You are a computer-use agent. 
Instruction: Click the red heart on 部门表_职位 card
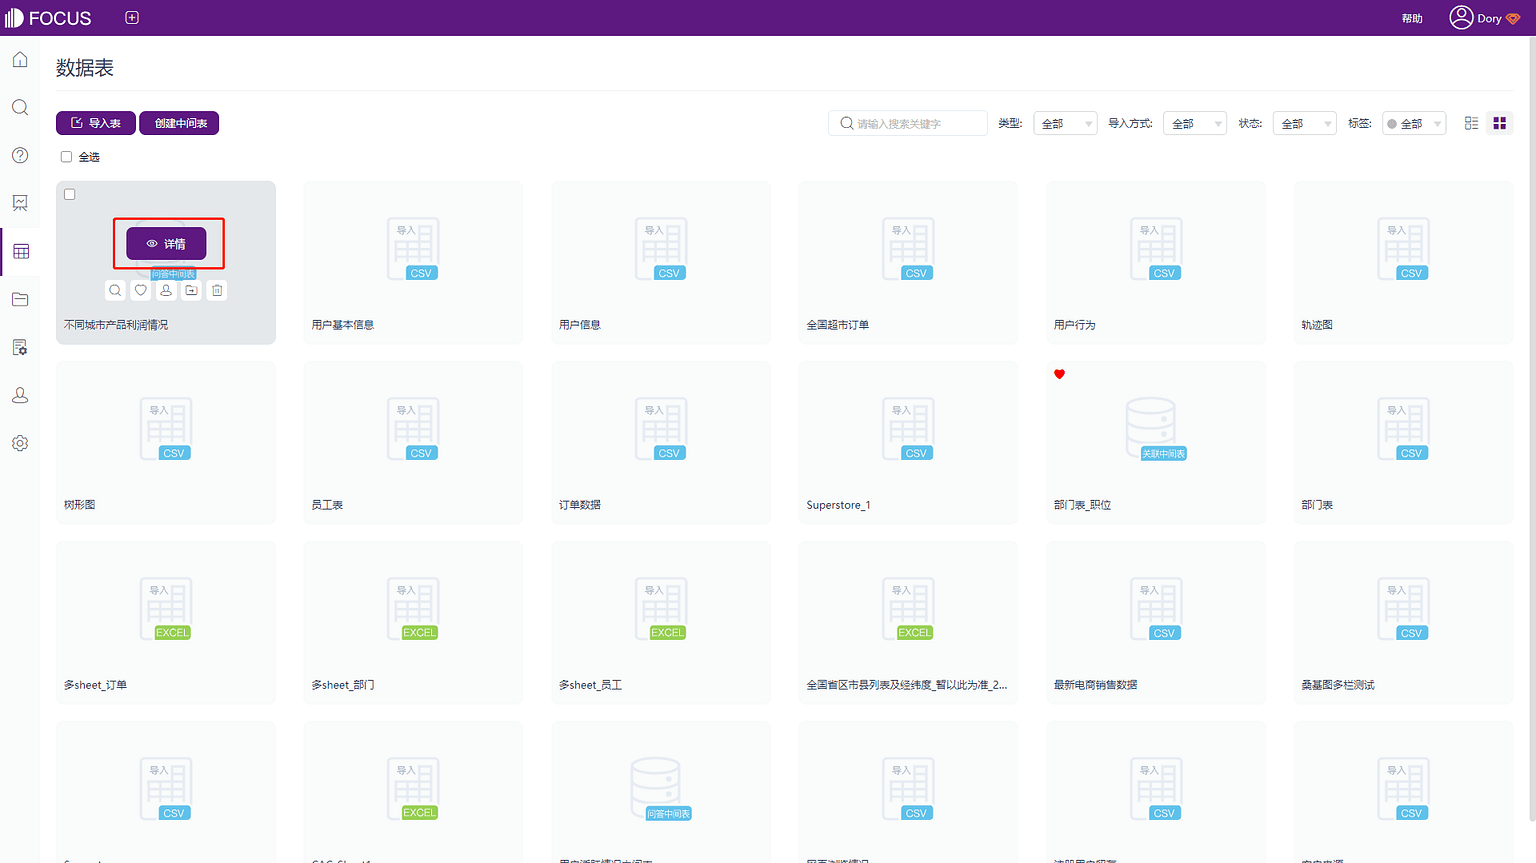pos(1059,374)
